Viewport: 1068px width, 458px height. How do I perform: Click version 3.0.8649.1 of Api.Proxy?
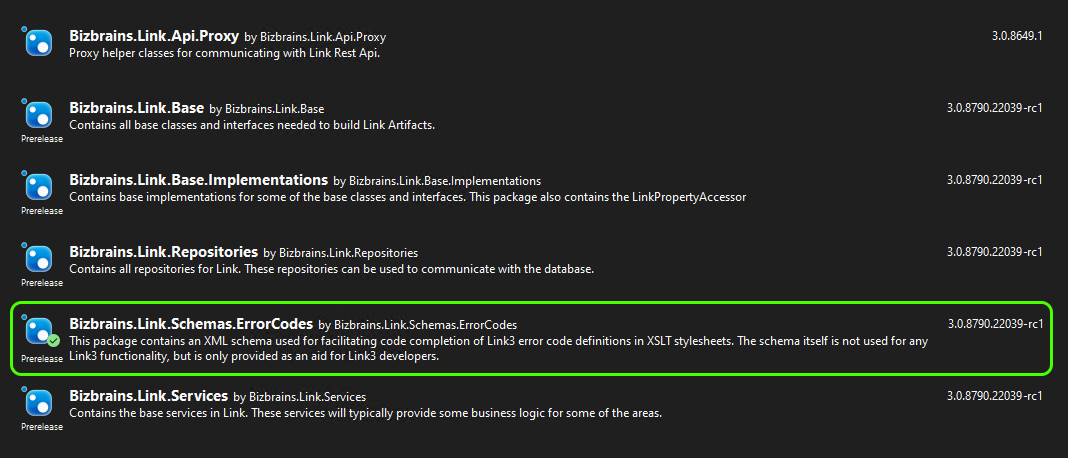(1017, 36)
